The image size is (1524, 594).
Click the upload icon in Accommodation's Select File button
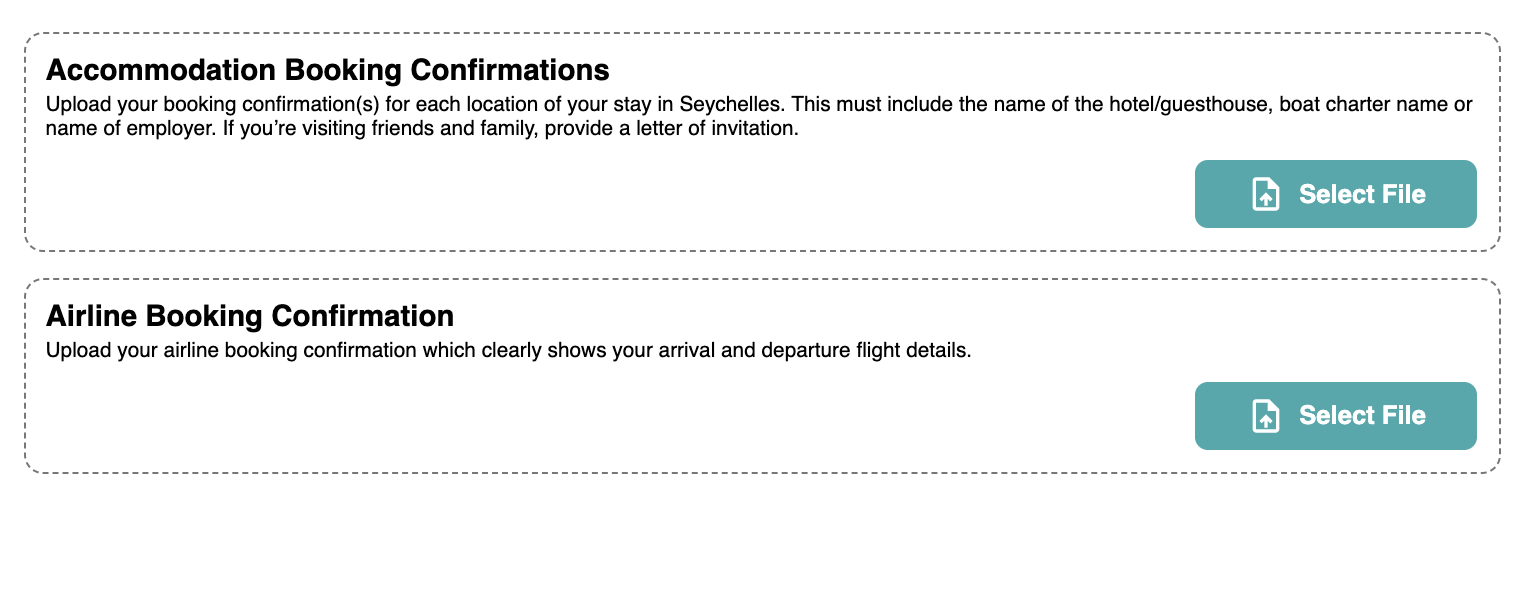point(1266,194)
